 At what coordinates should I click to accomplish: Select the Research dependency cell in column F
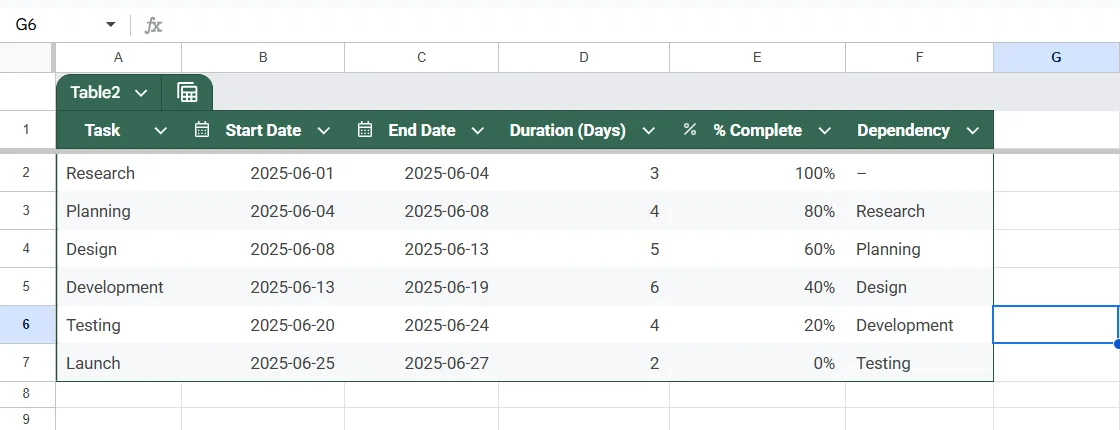click(x=919, y=211)
